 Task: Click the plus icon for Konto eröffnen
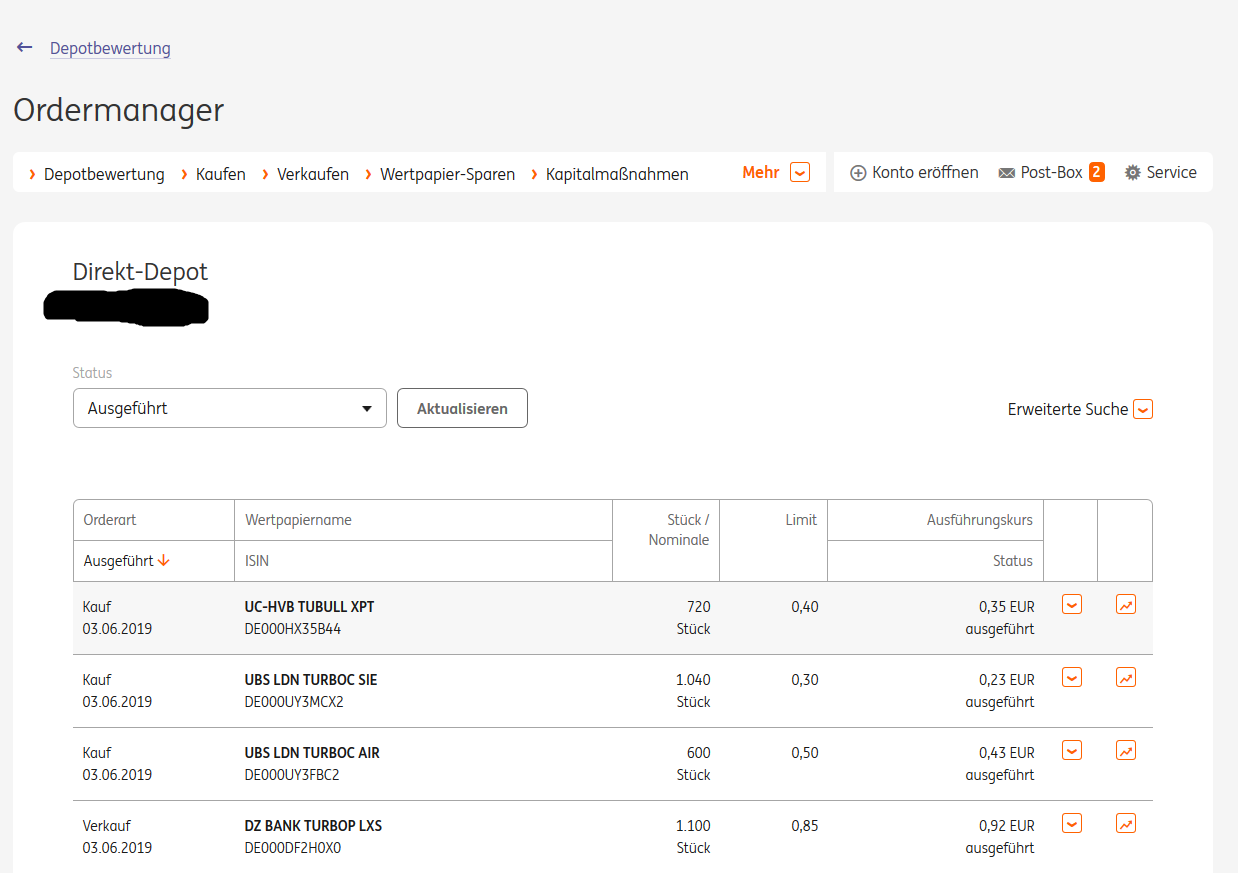[x=858, y=173]
